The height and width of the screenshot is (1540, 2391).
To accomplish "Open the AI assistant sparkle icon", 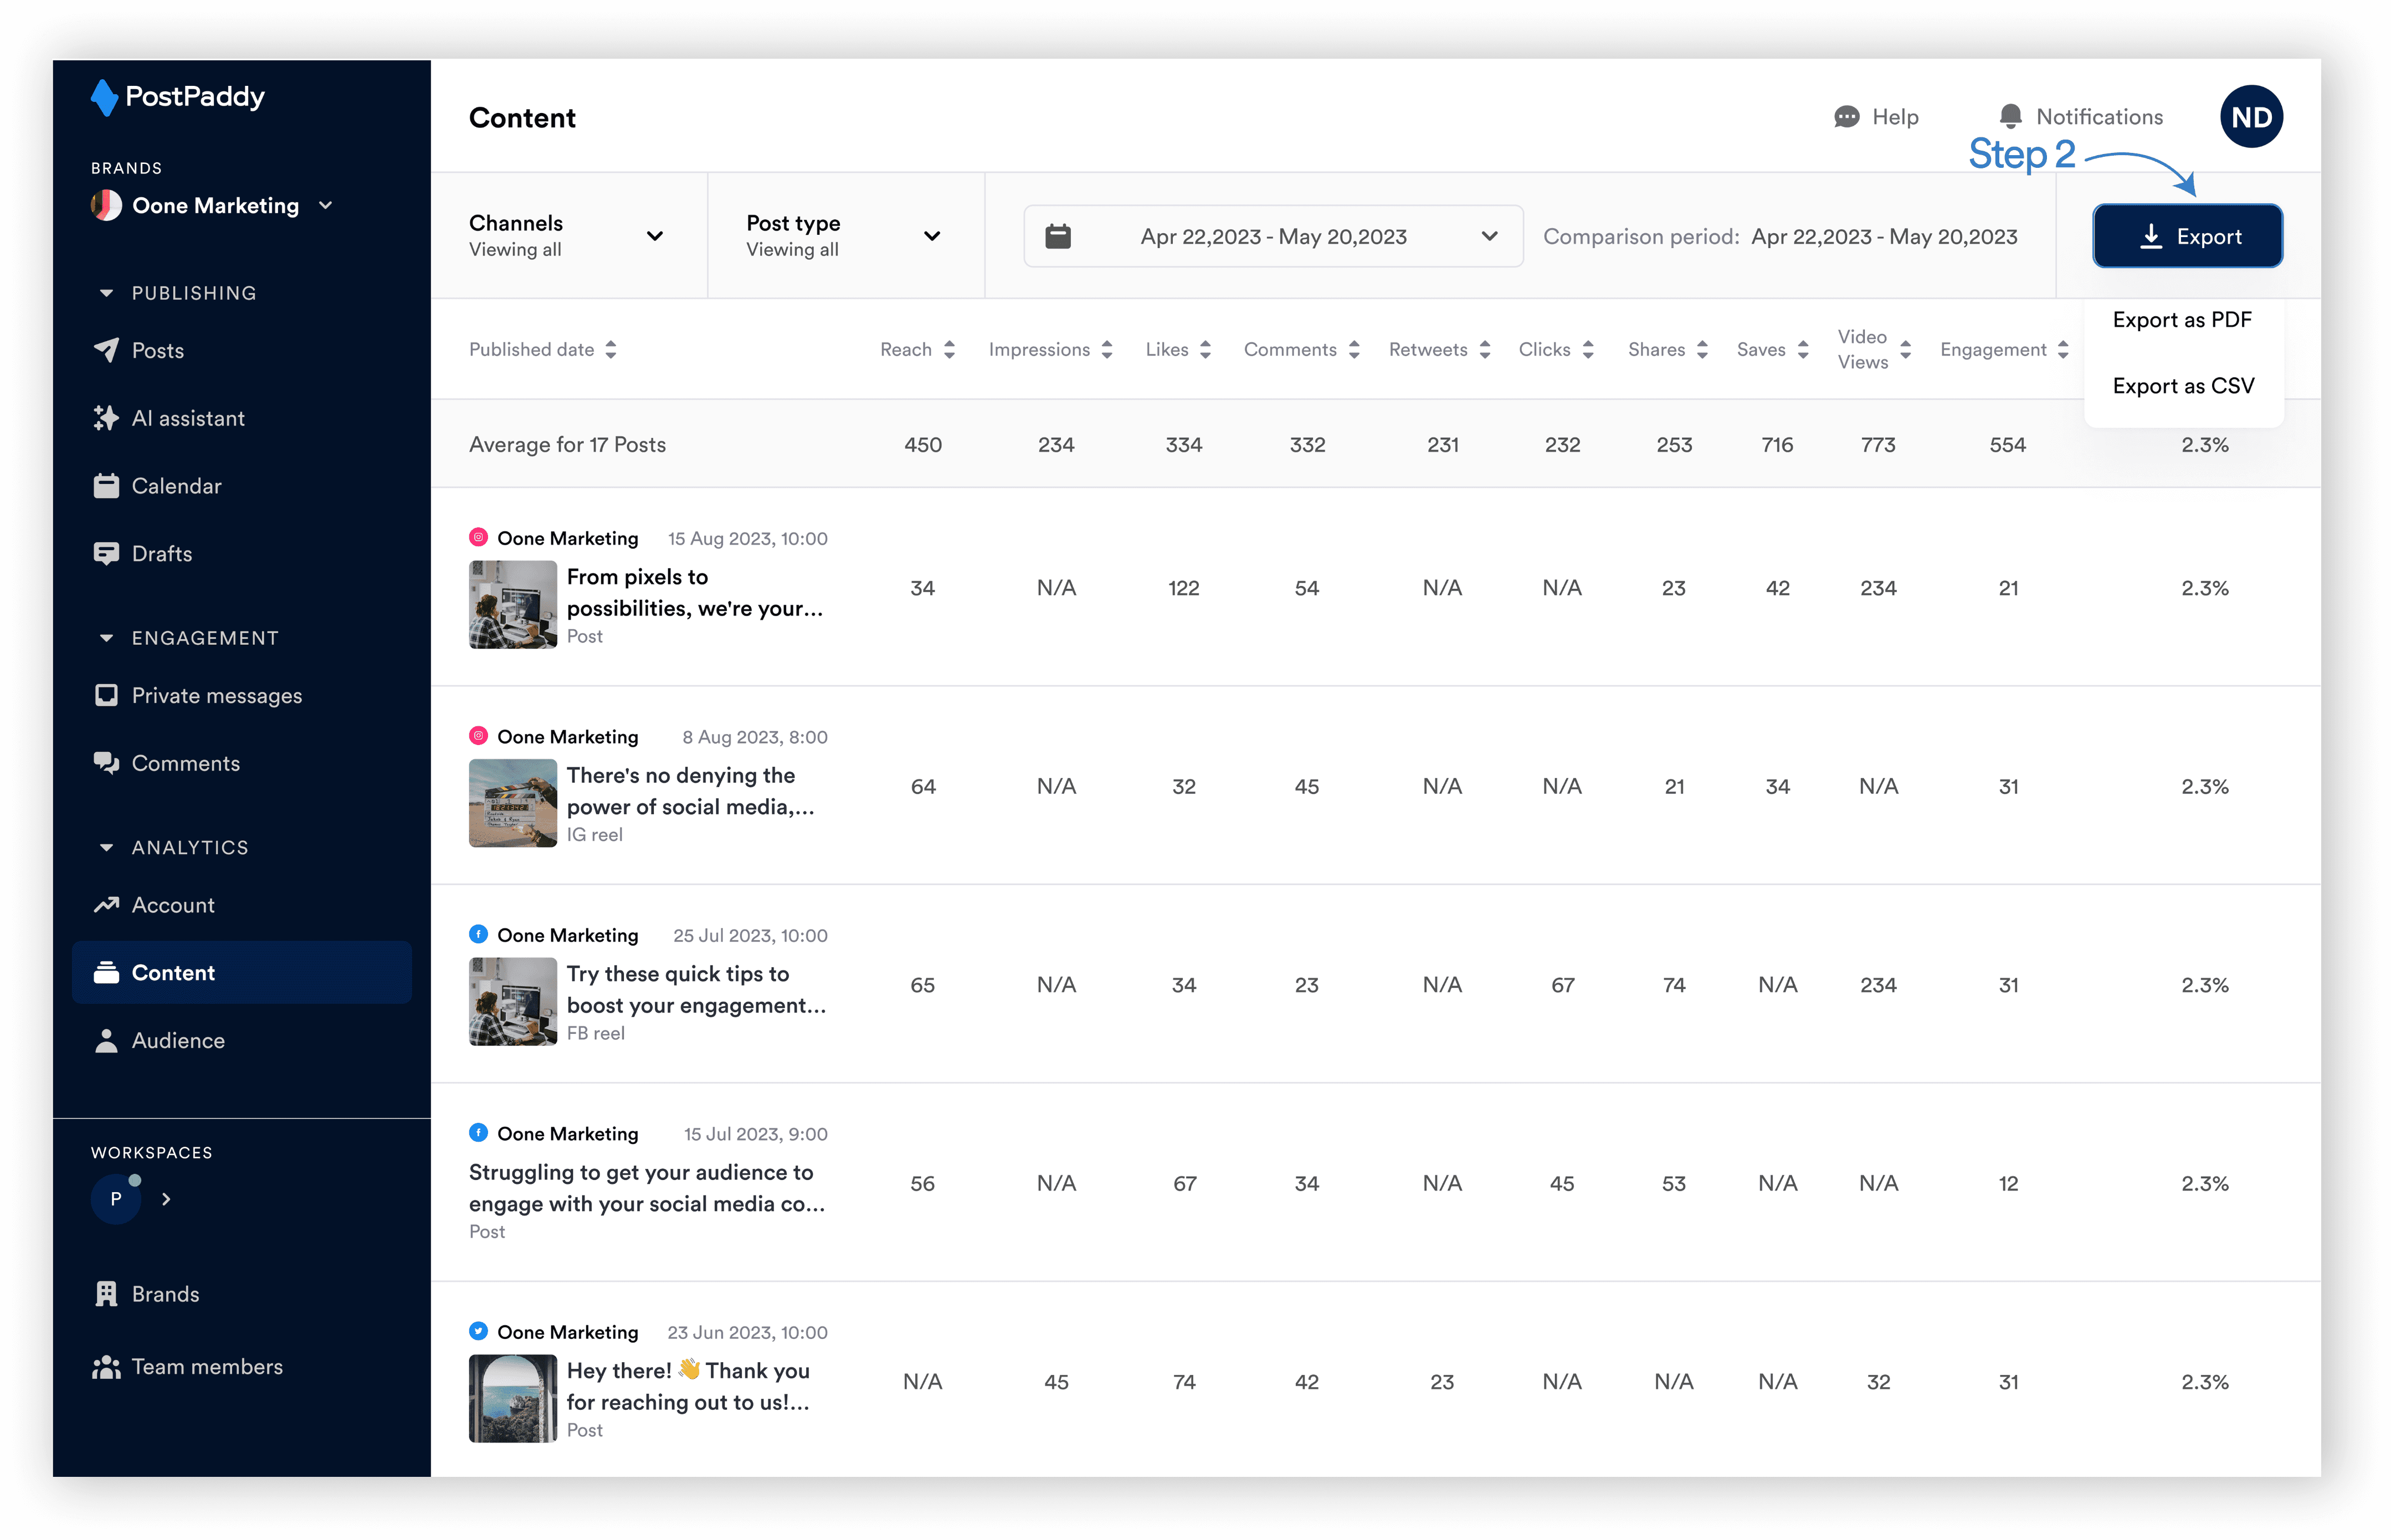I will (106, 418).
